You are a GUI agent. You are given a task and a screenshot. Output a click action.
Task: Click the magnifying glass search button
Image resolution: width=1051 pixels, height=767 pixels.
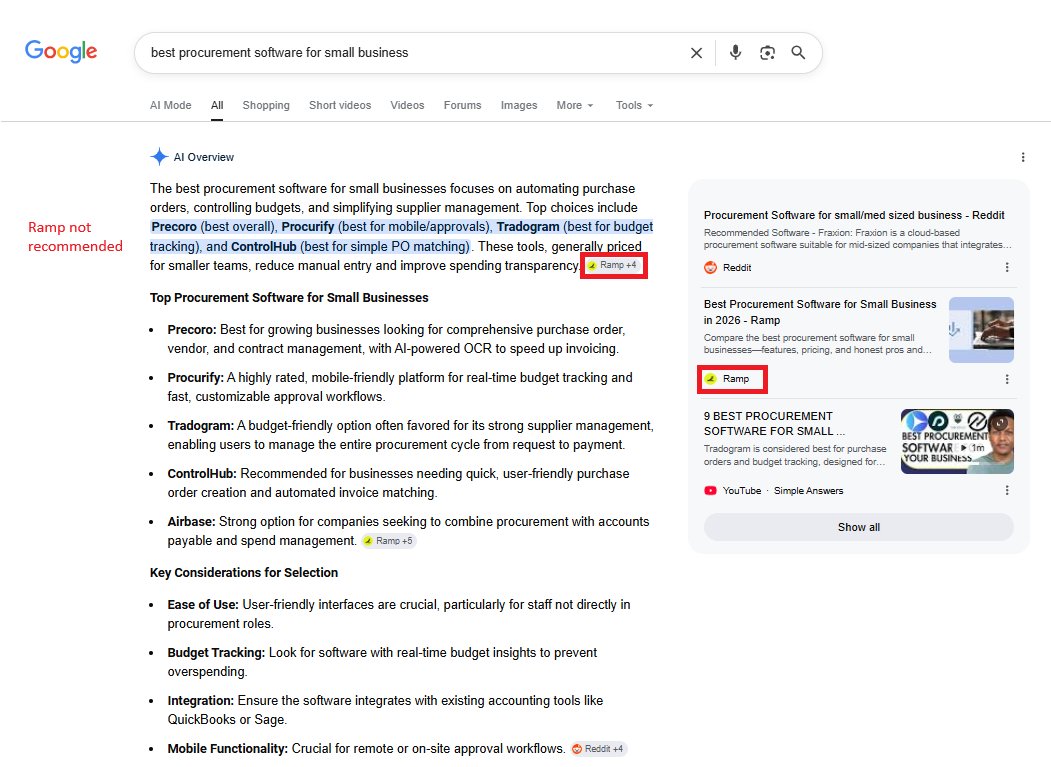click(798, 52)
